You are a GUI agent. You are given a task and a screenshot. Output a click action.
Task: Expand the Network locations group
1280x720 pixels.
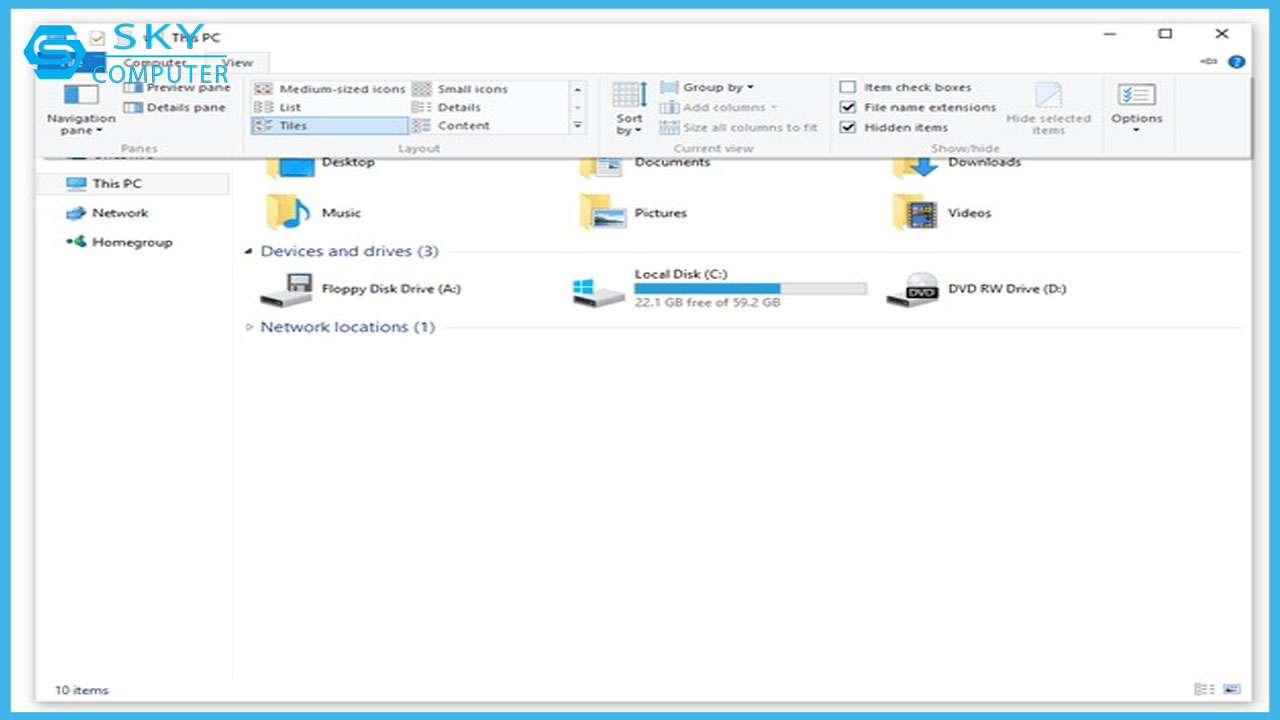click(250, 327)
